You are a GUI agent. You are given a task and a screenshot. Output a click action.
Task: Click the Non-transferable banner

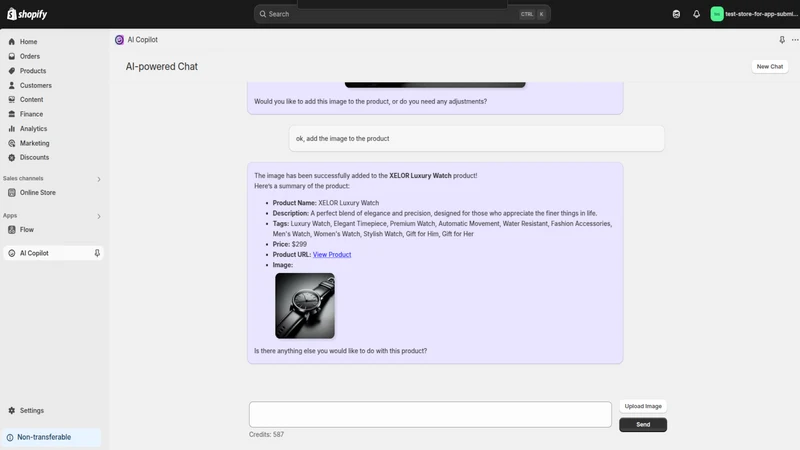coord(51,437)
